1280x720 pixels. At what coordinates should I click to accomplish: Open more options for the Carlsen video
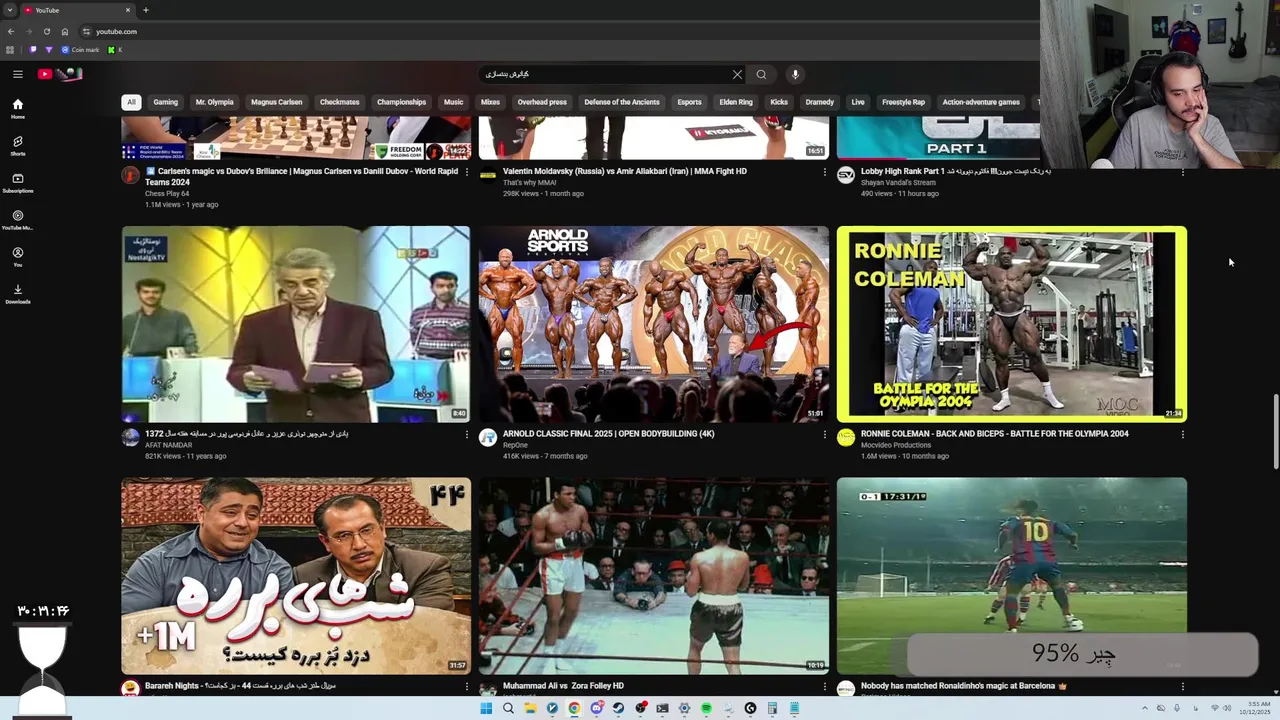coord(466,173)
